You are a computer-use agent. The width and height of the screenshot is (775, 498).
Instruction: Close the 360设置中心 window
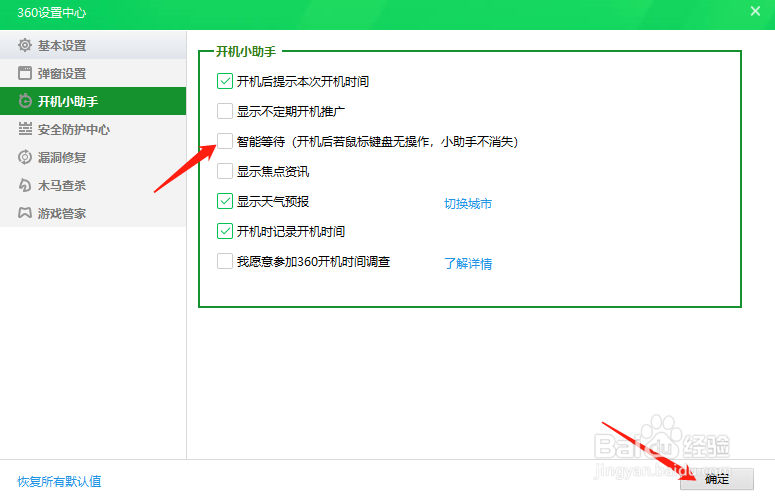pyautogui.click(x=755, y=11)
